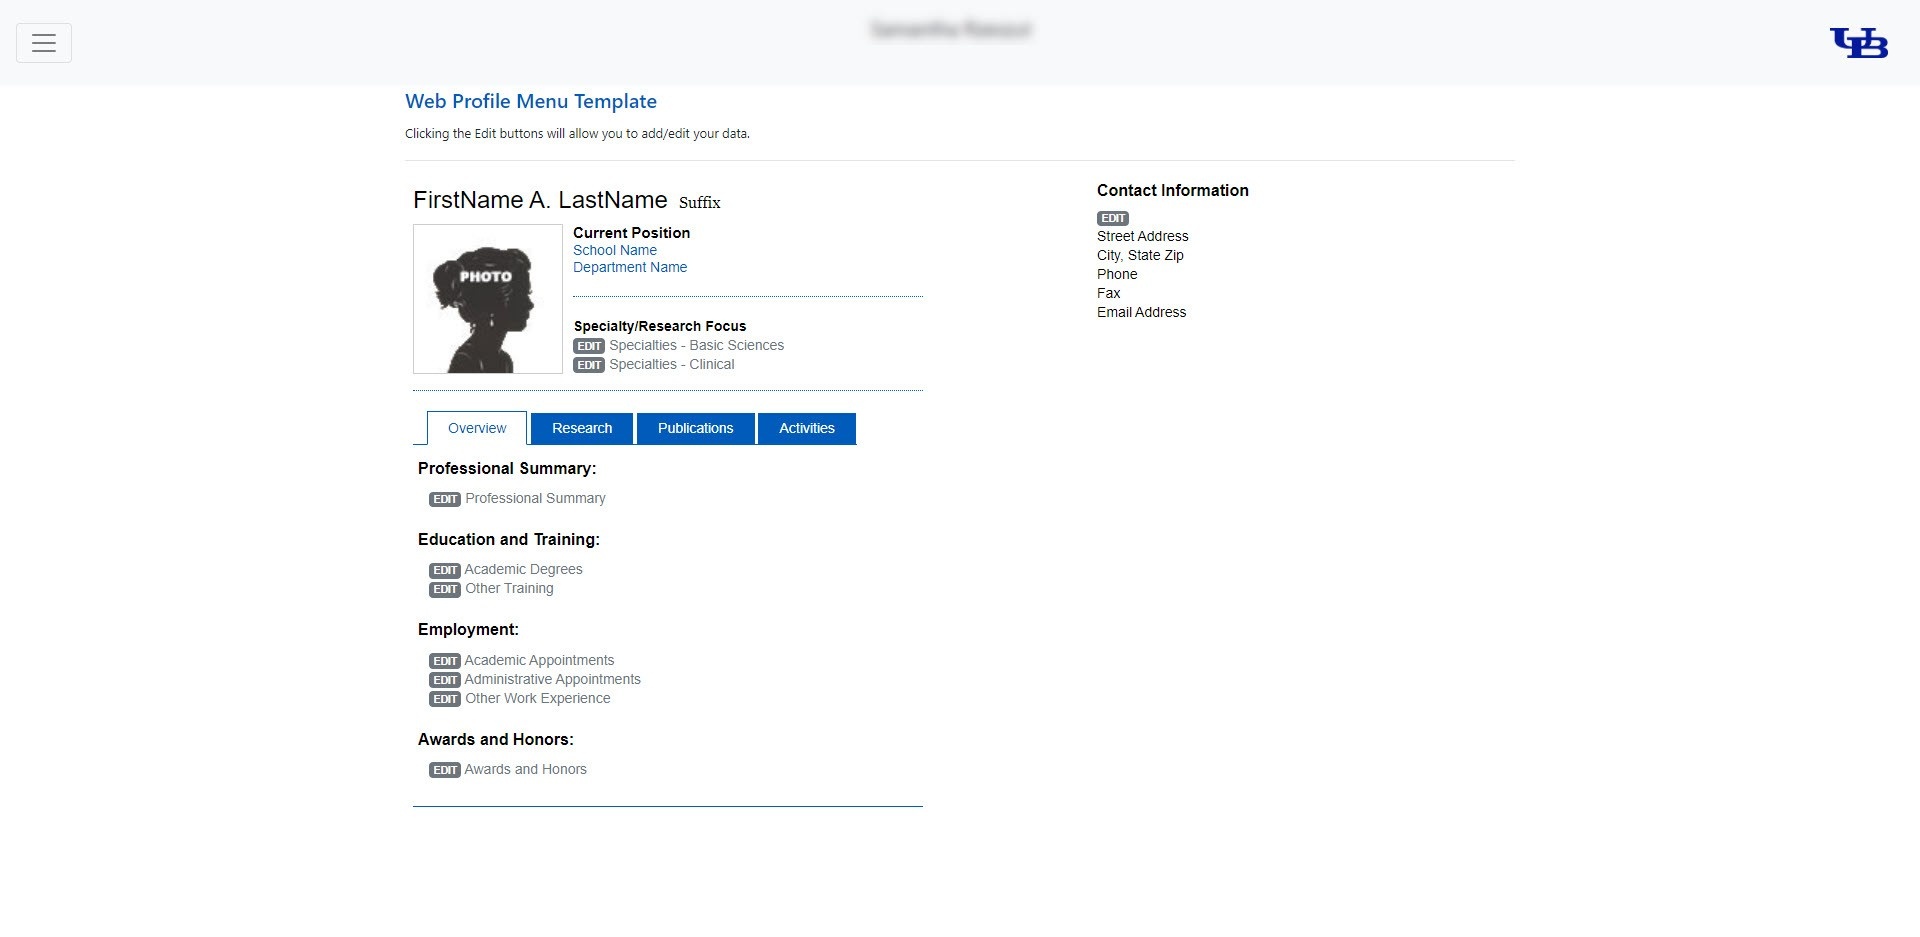Image resolution: width=1920 pixels, height=937 pixels.
Task: Follow the Department Name link
Action: point(630,267)
